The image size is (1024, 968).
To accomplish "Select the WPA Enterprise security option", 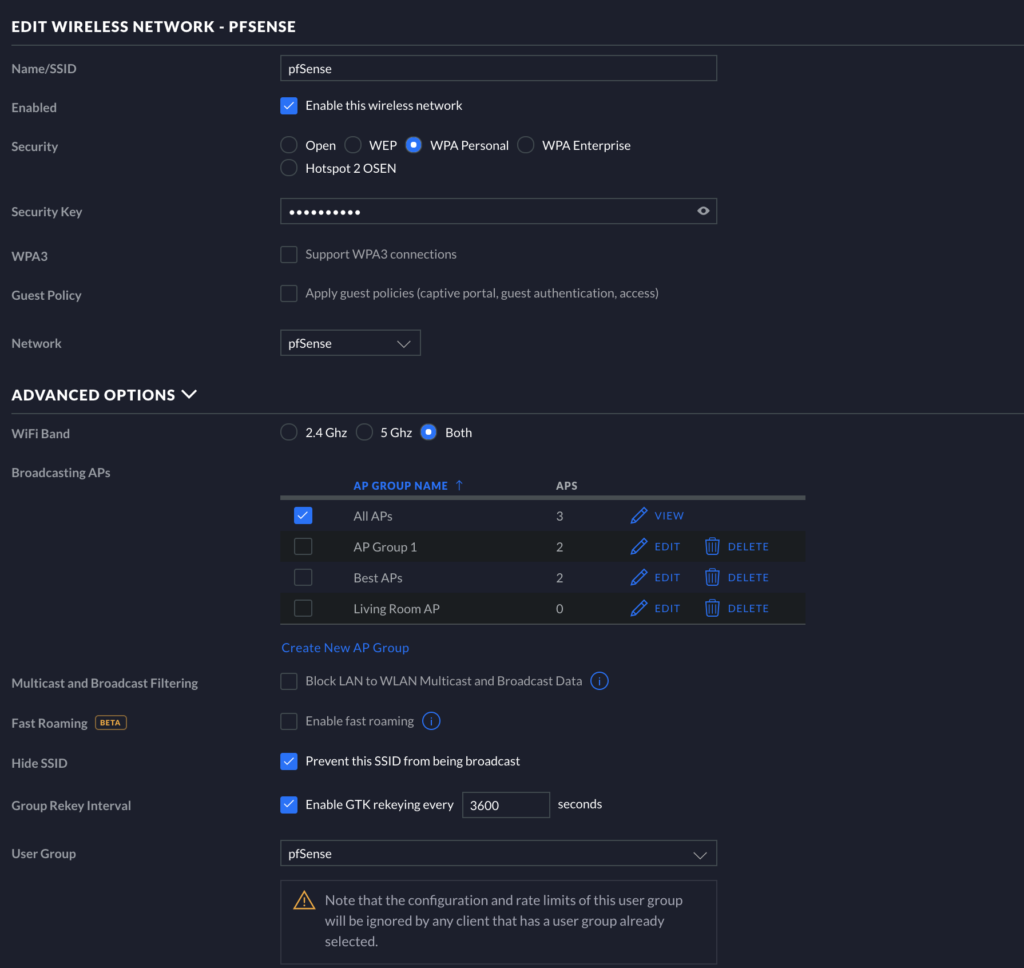I will pyautogui.click(x=526, y=145).
